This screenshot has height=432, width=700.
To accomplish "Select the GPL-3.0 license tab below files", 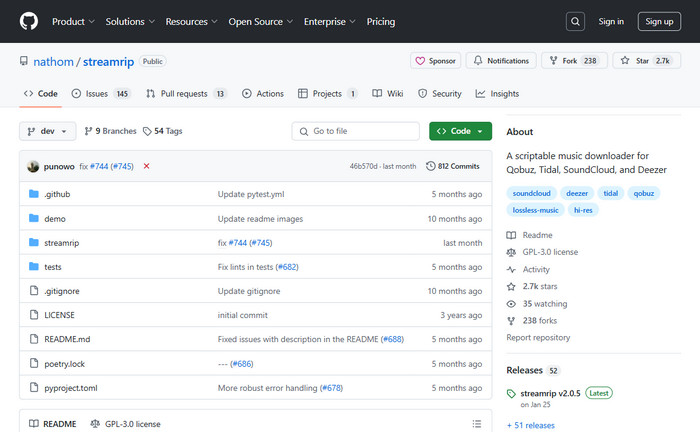I will [125, 424].
